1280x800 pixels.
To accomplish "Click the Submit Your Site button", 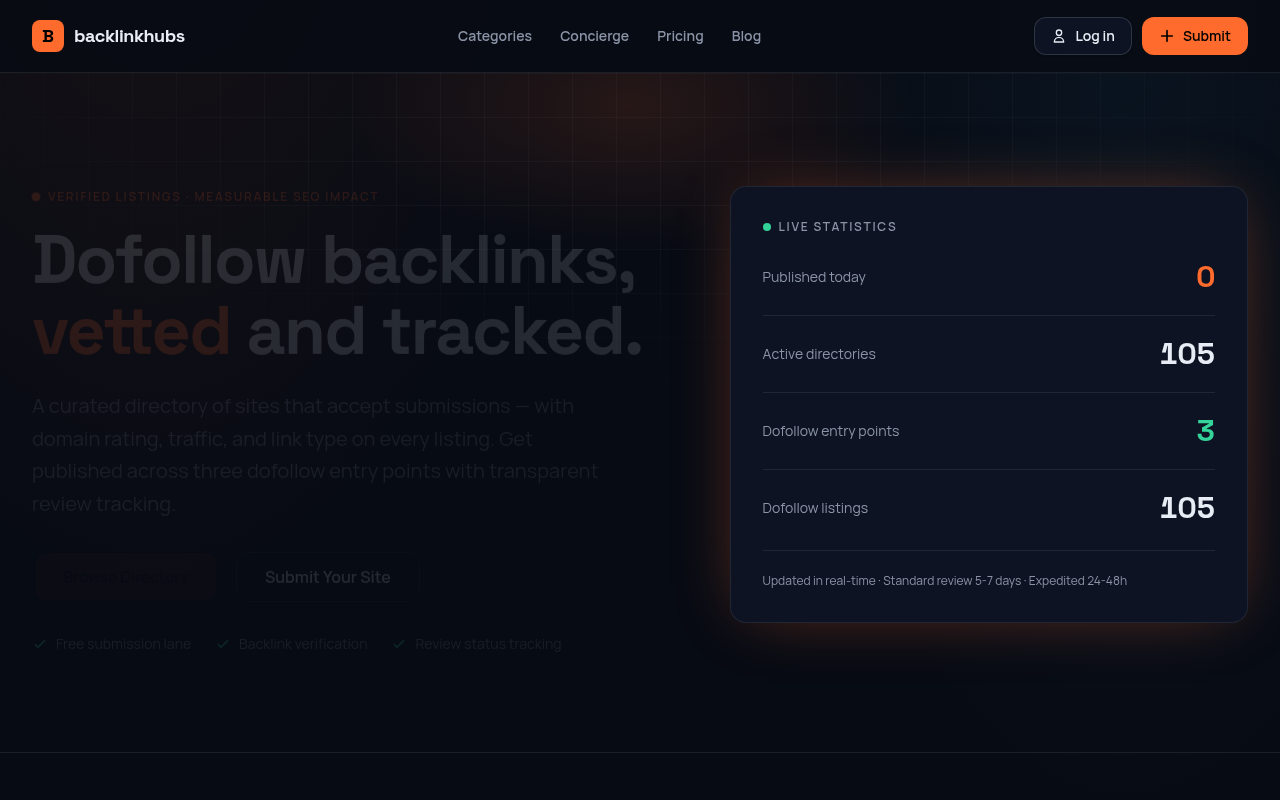I will (328, 577).
